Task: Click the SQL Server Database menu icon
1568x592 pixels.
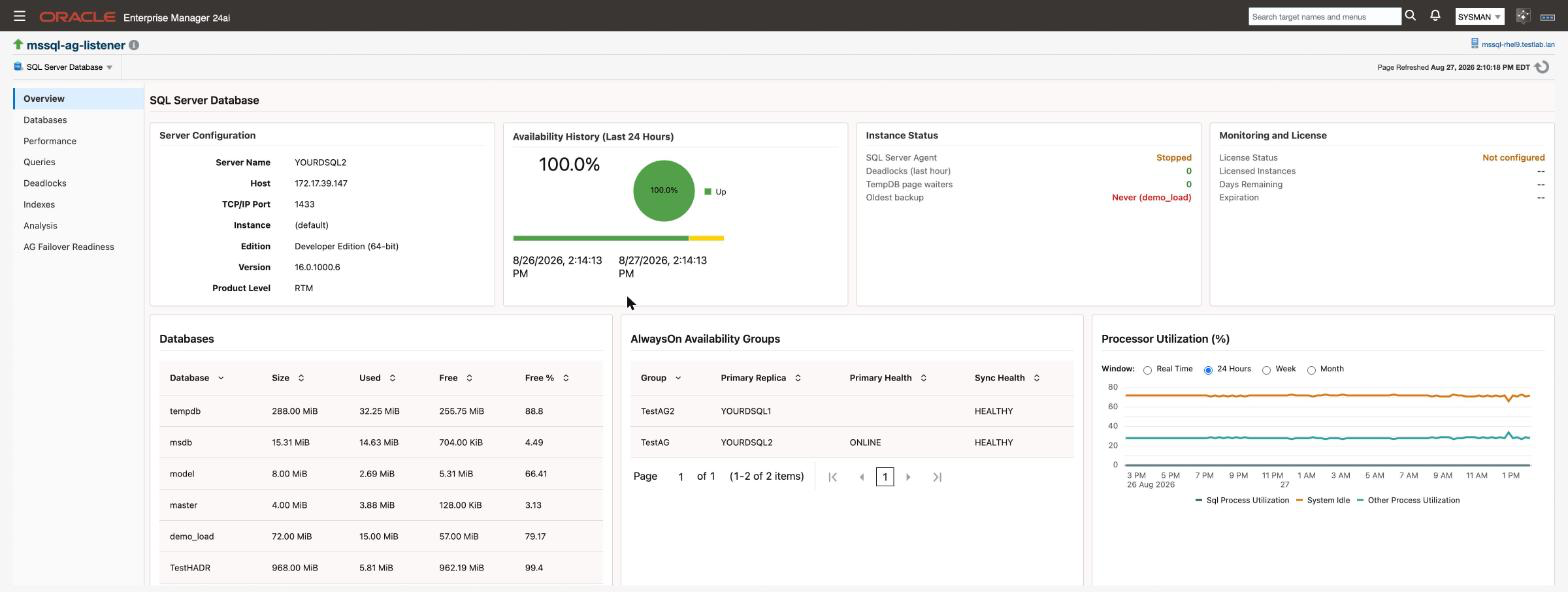Action: click(18, 67)
